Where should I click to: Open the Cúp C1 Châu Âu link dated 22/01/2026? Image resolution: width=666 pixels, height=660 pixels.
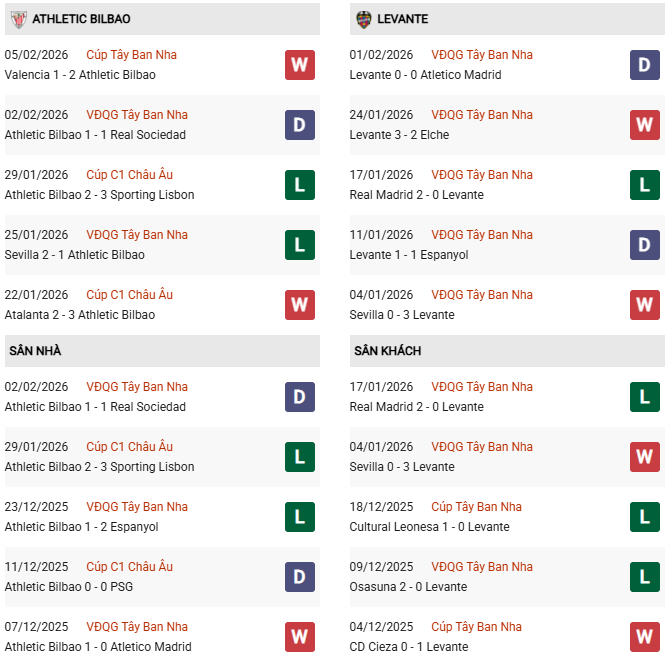[129, 295]
